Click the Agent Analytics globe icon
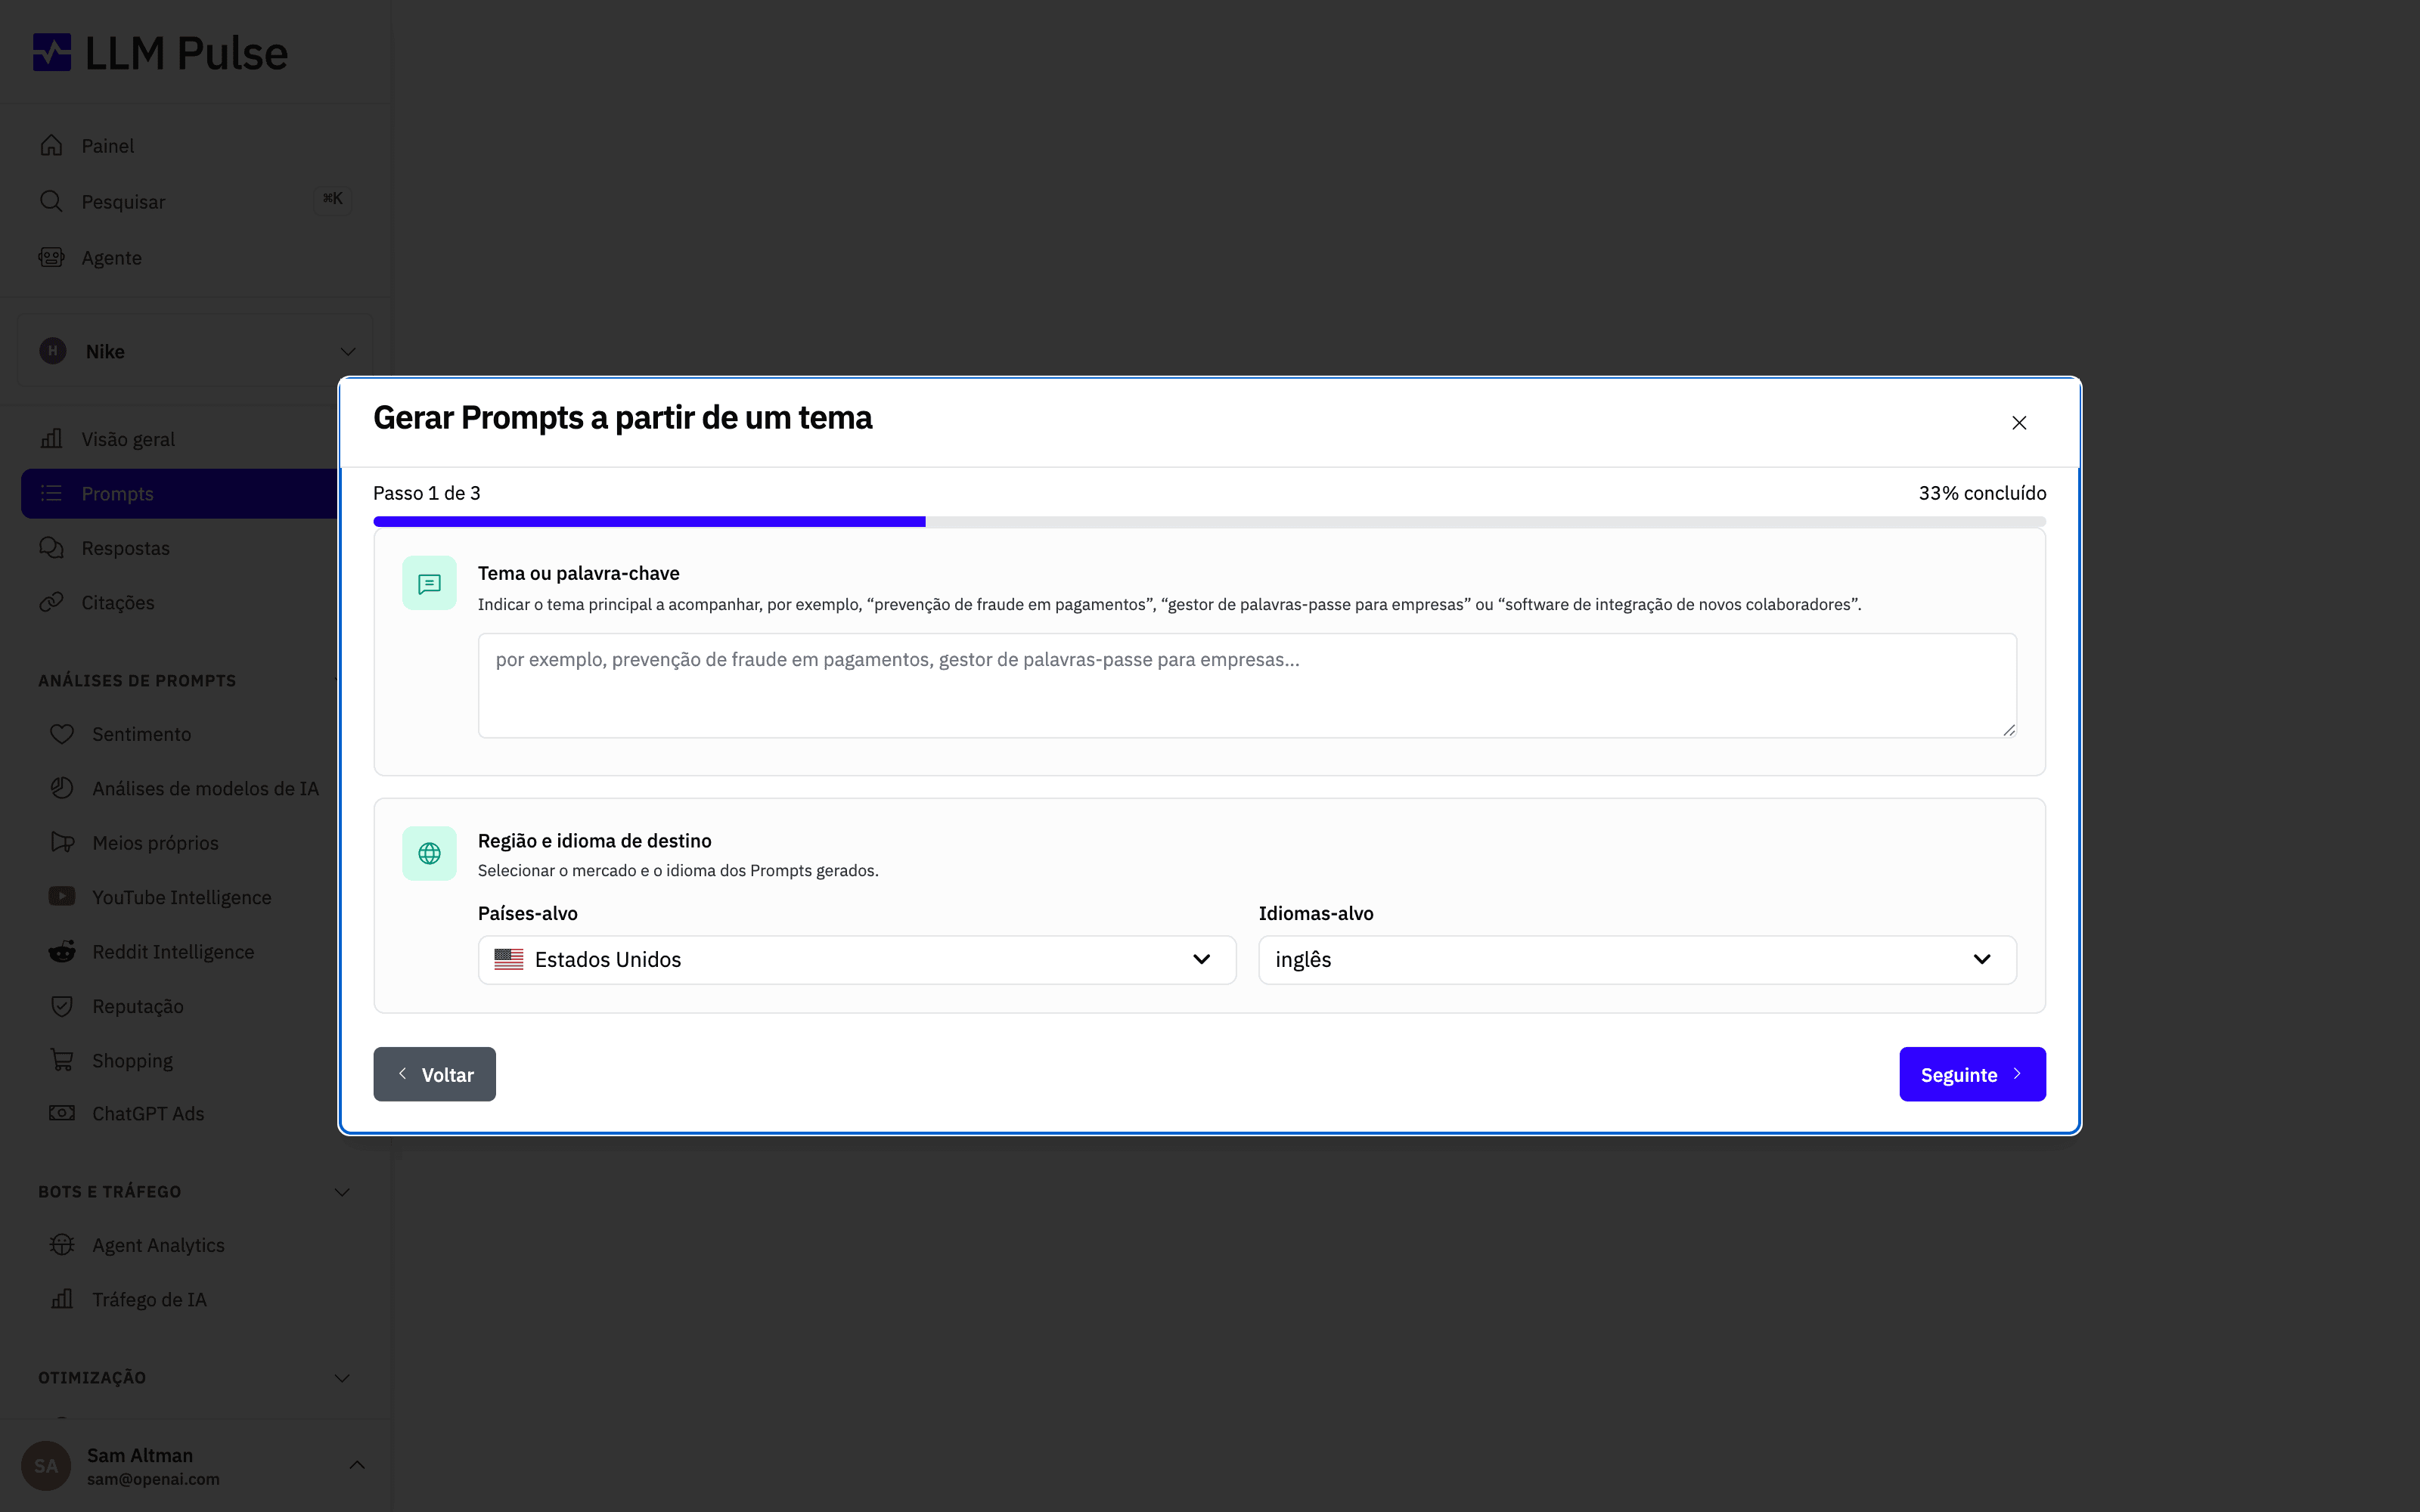The image size is (2420, 1512). click(x=62, y=1244)
